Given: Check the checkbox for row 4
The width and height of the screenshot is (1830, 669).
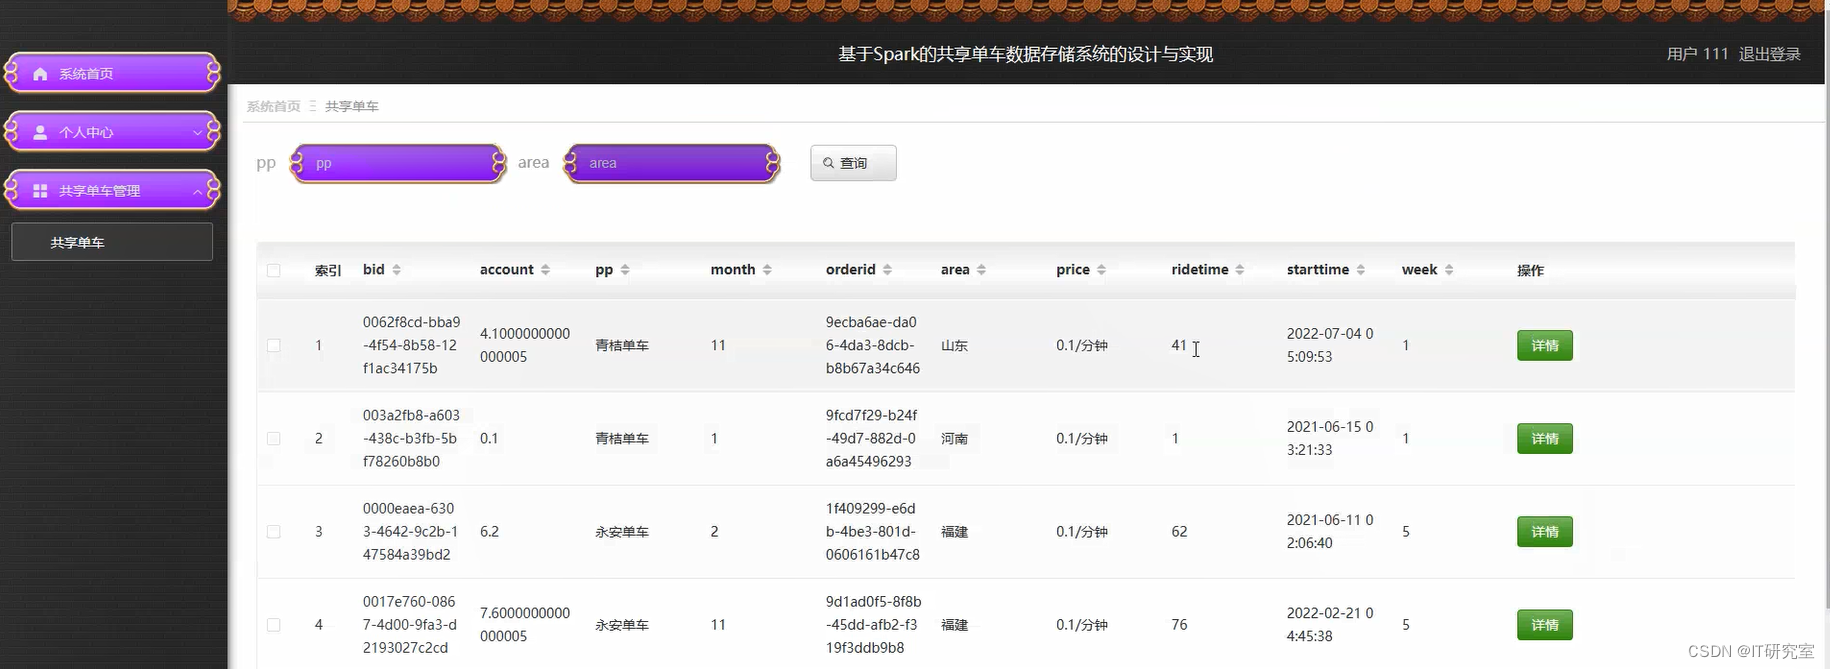Looking at the screenshot, I should [x=274, y=625].
